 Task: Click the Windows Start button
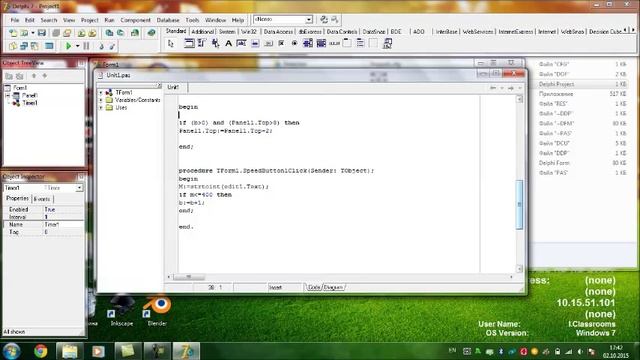11,351
